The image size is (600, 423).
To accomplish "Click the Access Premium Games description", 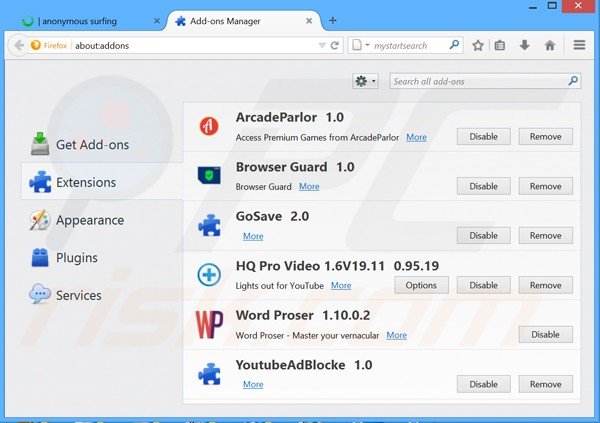I will [317, 137].
